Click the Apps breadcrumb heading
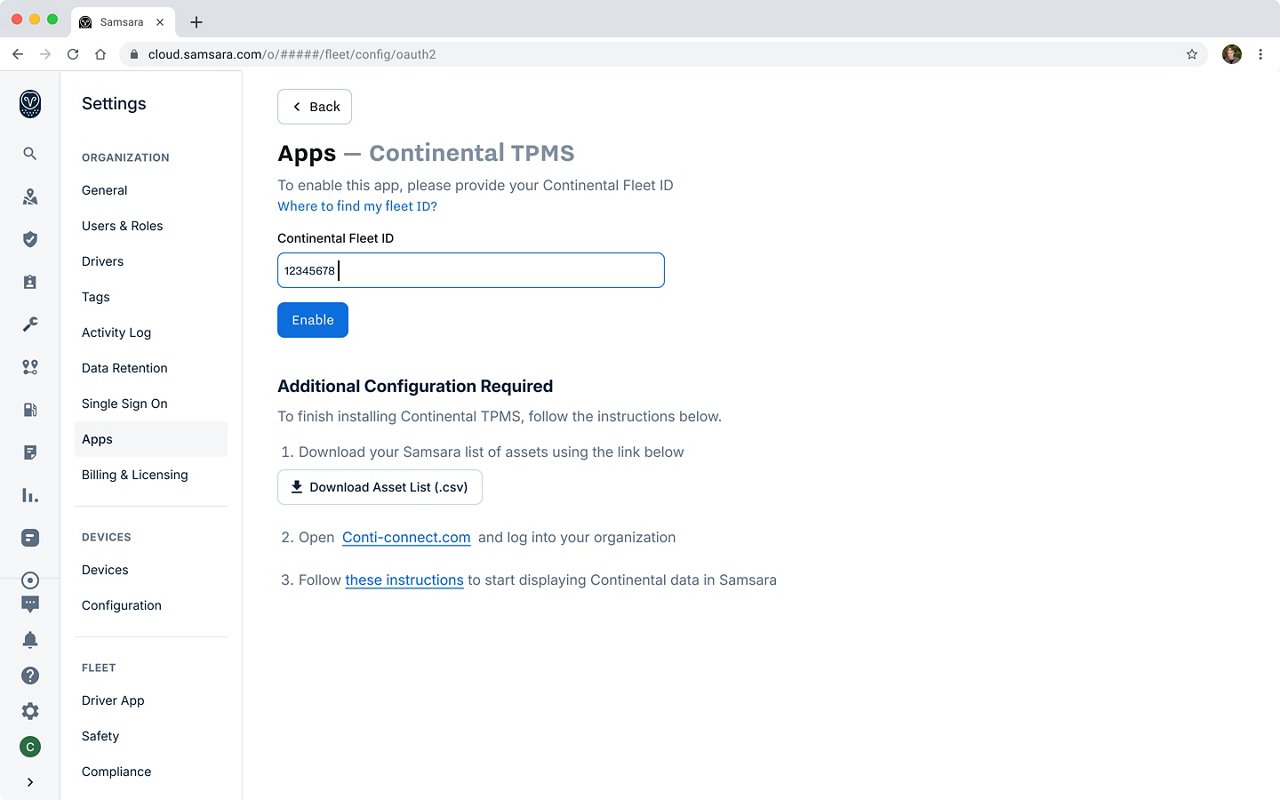 click(x=307, y=153)
